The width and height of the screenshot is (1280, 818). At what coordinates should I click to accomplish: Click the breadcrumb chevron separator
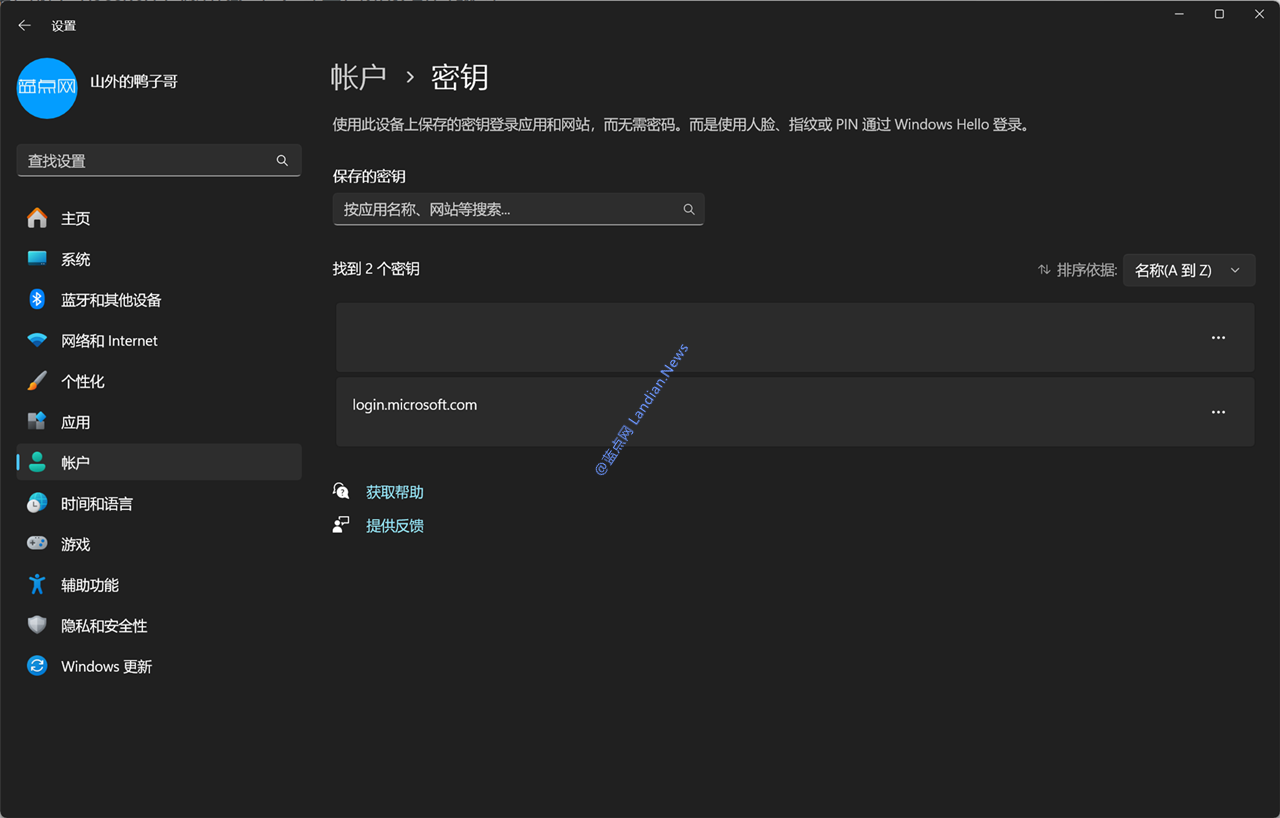coord(410,77)
